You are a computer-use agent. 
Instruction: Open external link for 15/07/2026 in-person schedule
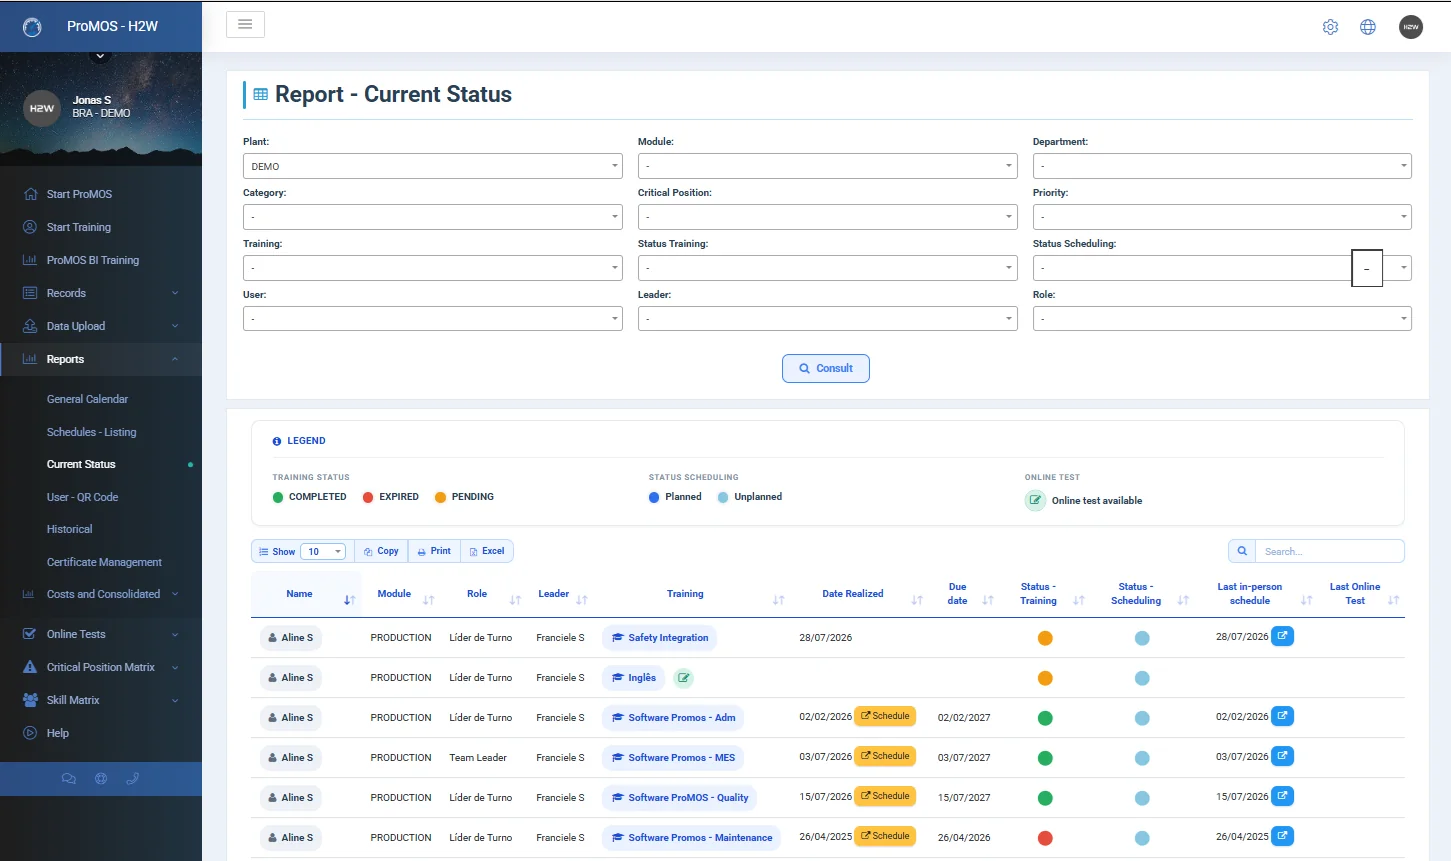[x=1282, y=796]
